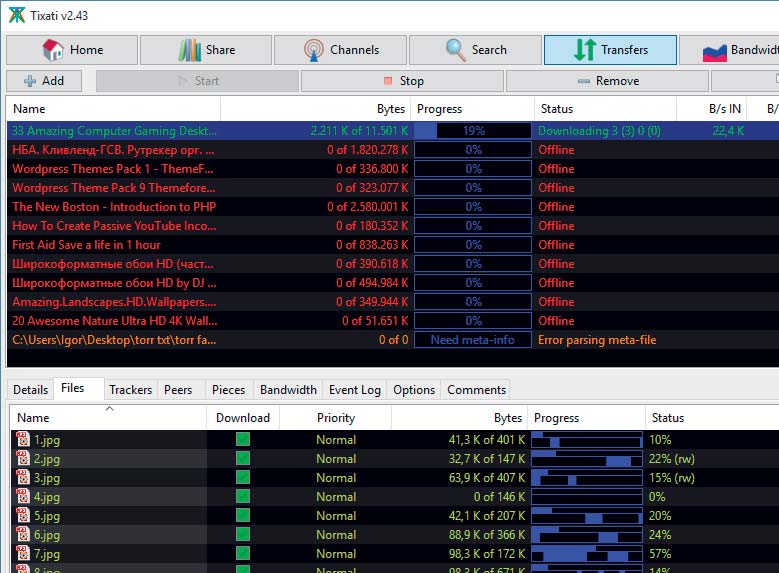Toggle download checkbox for 7.jpg
Screen dimensions: 779x573
[x=243, y=553]
